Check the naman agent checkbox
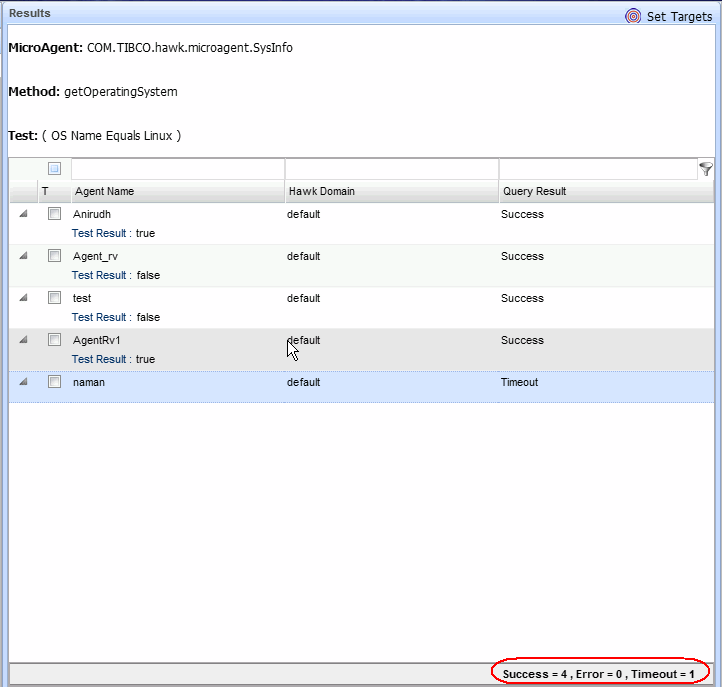Viewport: 722px width, 687px height. click(x=55, y=382)
